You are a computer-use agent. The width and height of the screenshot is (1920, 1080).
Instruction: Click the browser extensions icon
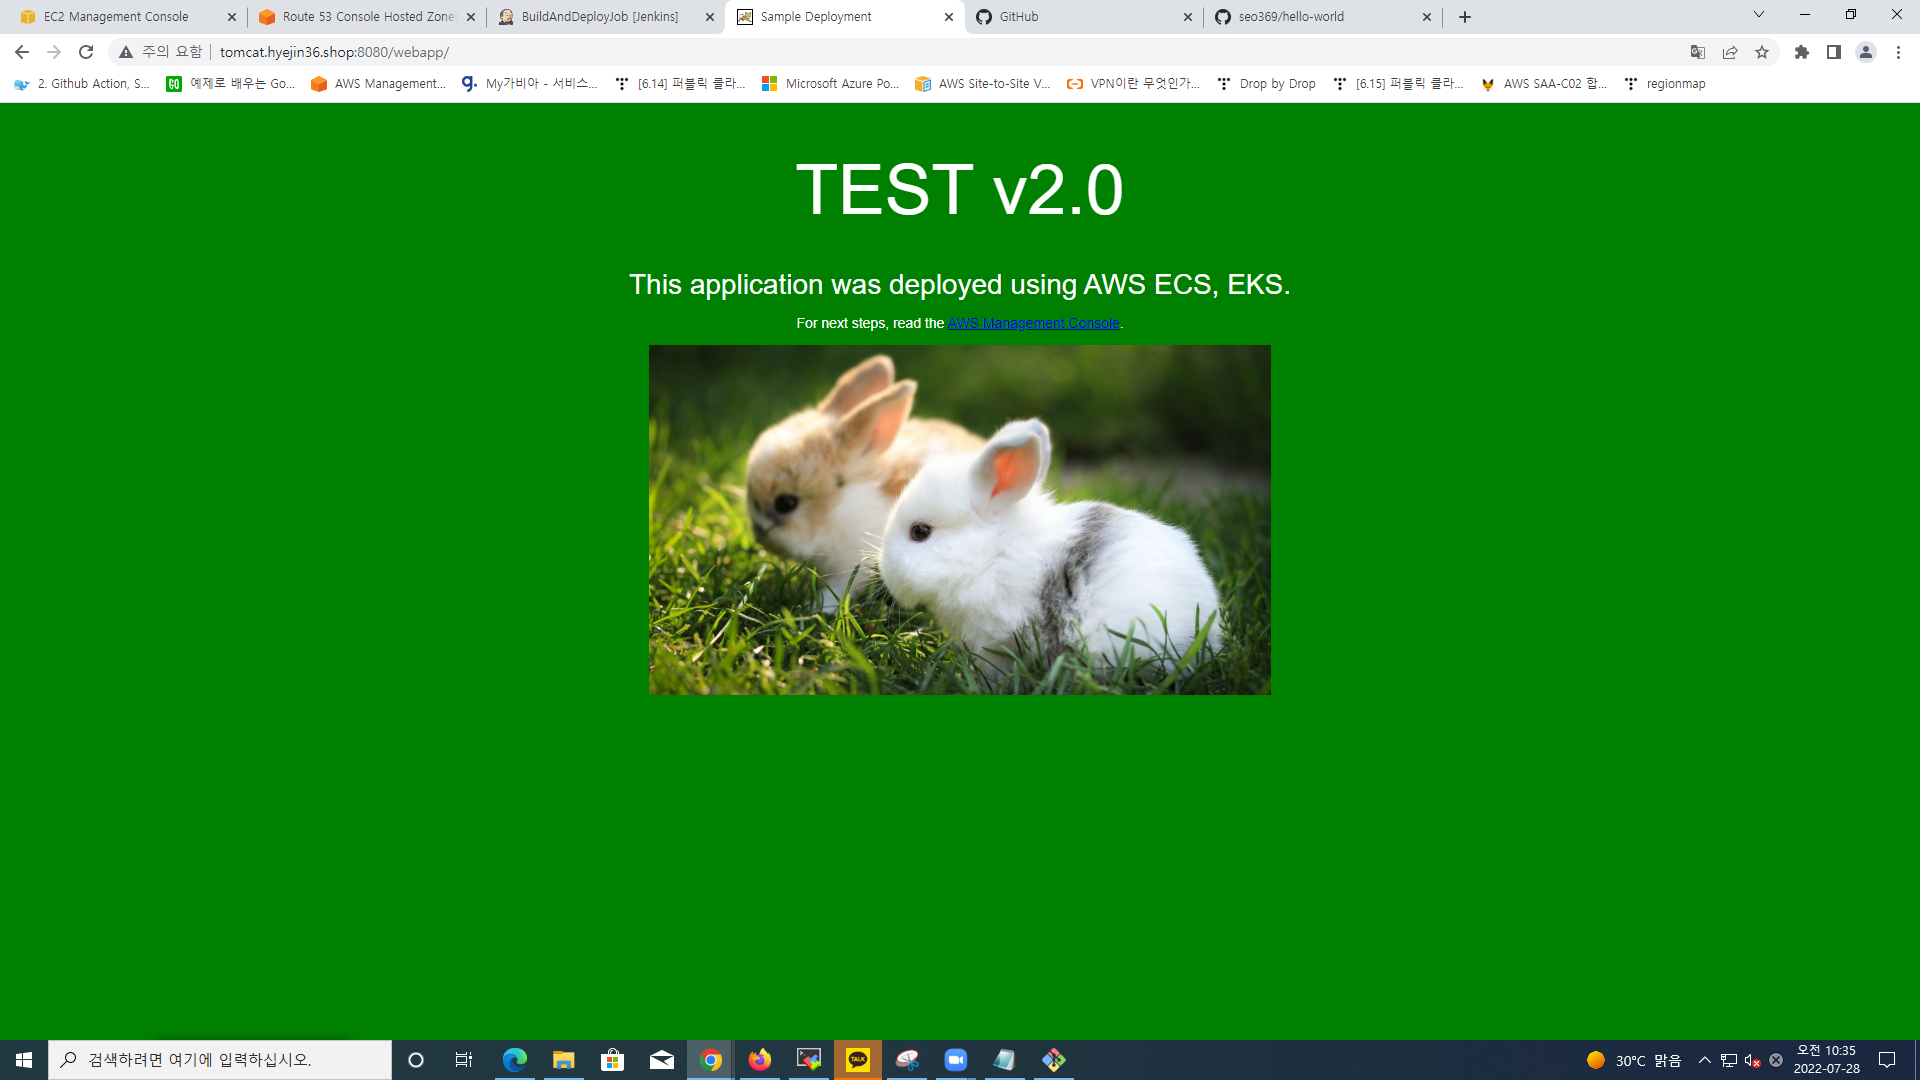[1800, 51]
